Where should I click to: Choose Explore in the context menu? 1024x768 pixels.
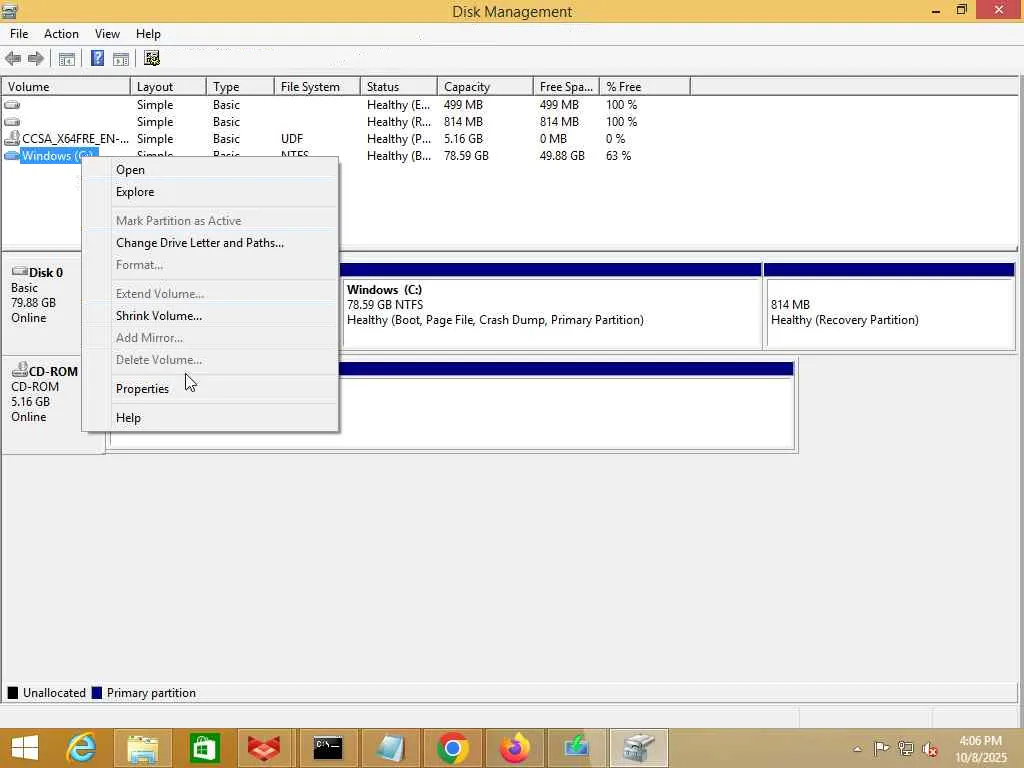point(210,192)
